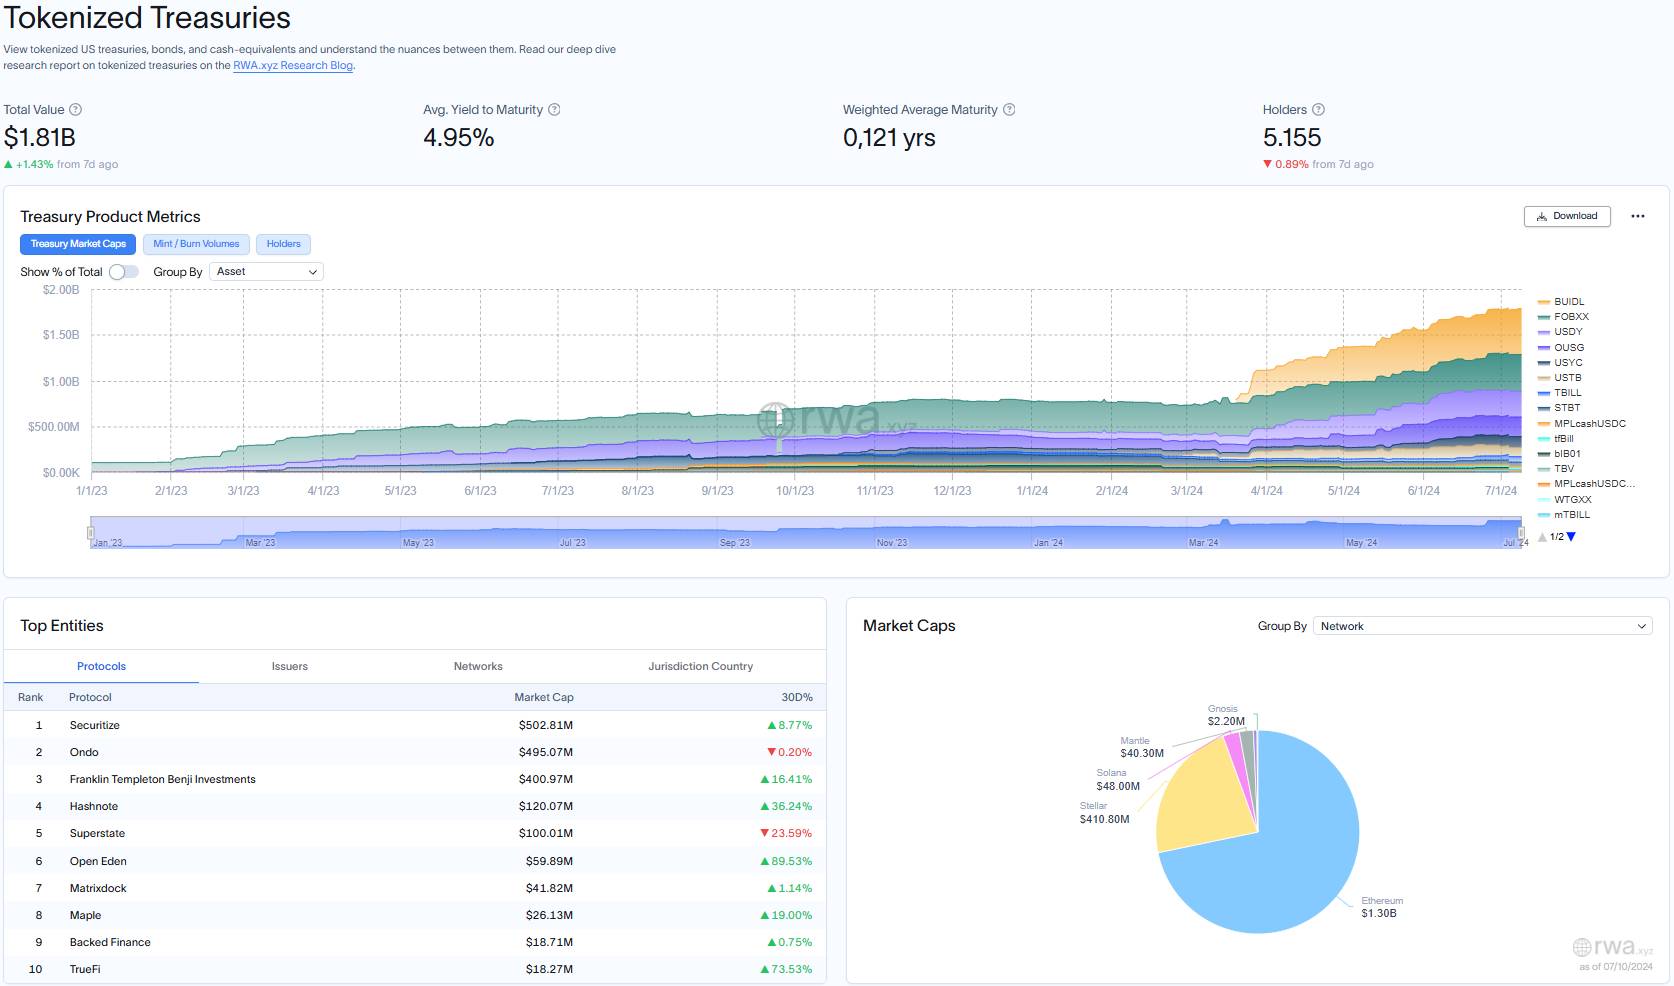Screen dimensions: 1674x986
Task: Select the Treasury Market Caps tab
Action: (x=78, y=244)
